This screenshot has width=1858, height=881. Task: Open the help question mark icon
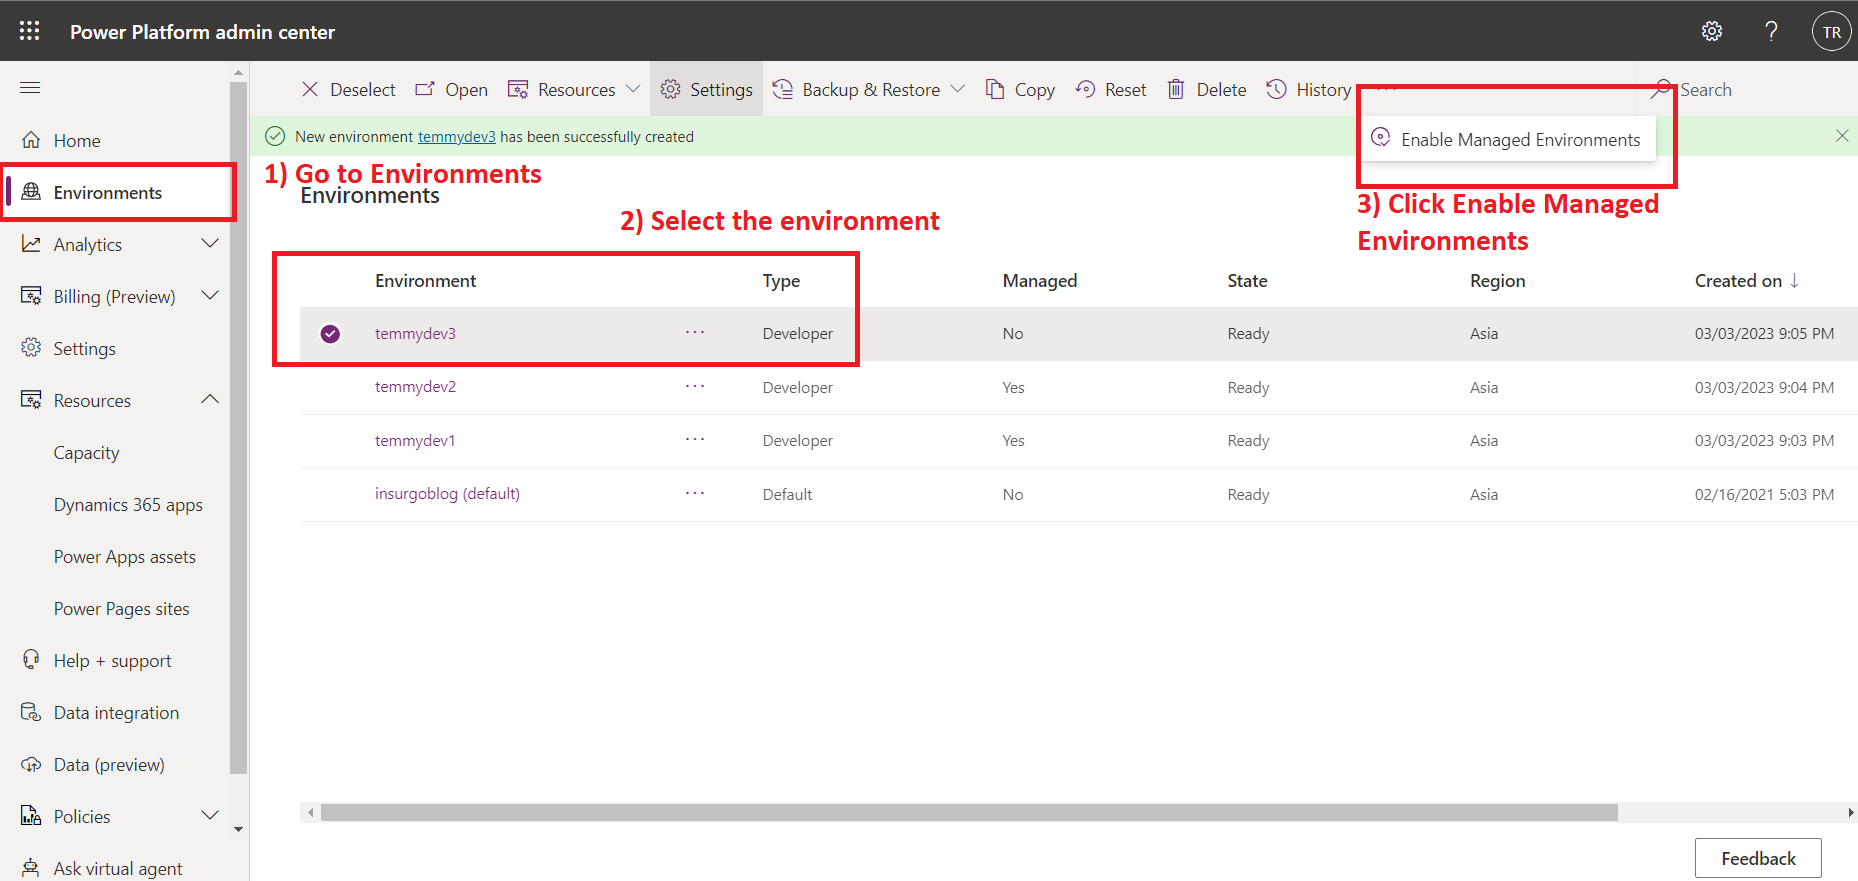coord(1771,31)
